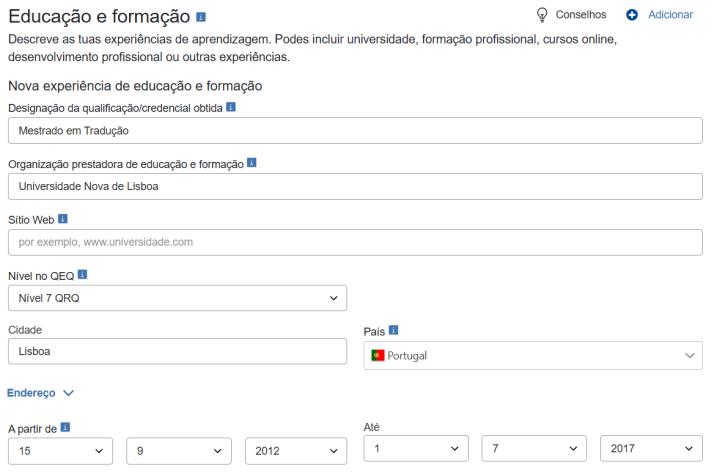Open the end year dropdown showing 2017

coord(650,450)
